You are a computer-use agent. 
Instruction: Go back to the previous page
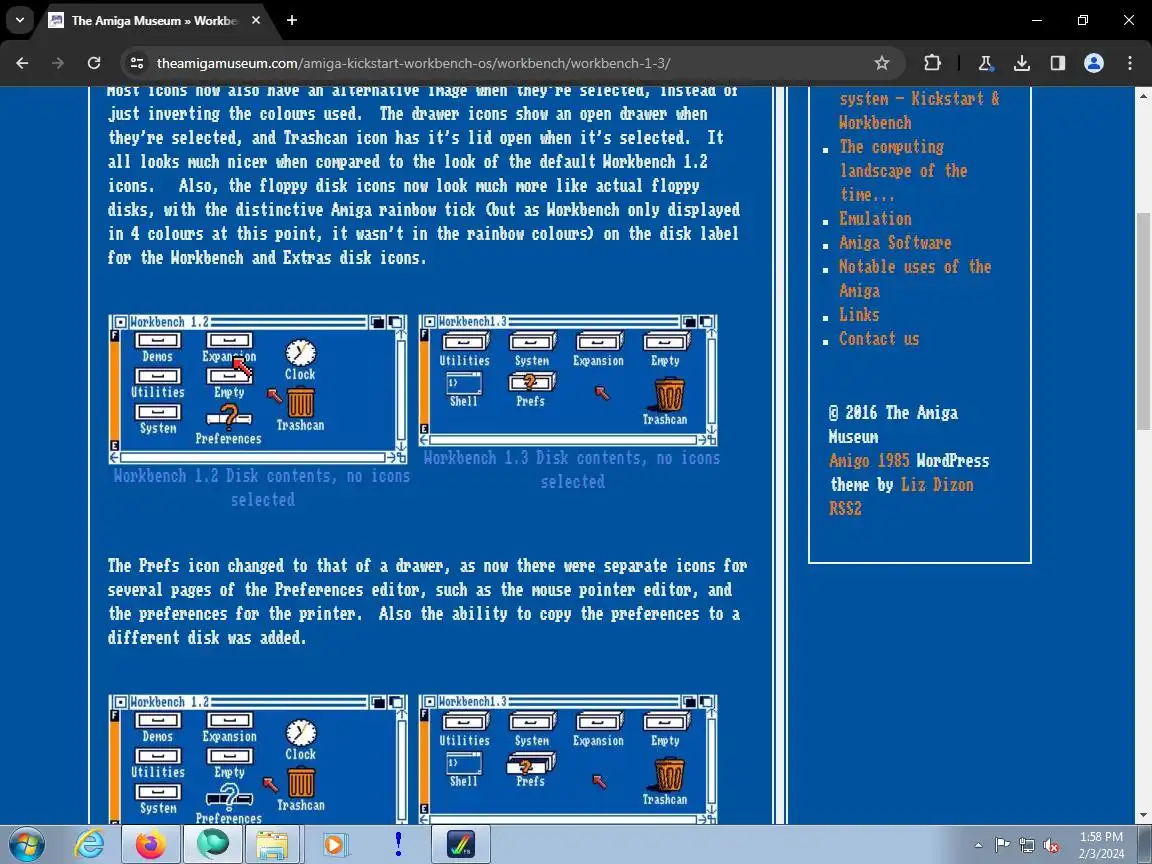[x=22, y=63]
